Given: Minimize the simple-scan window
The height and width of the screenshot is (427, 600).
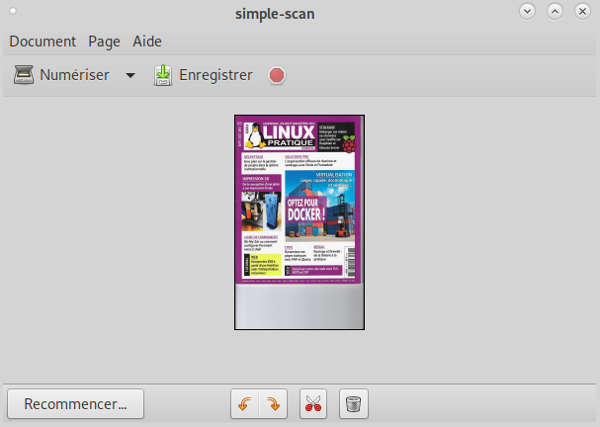Looking at the screenshot, I should pos(527,11).
